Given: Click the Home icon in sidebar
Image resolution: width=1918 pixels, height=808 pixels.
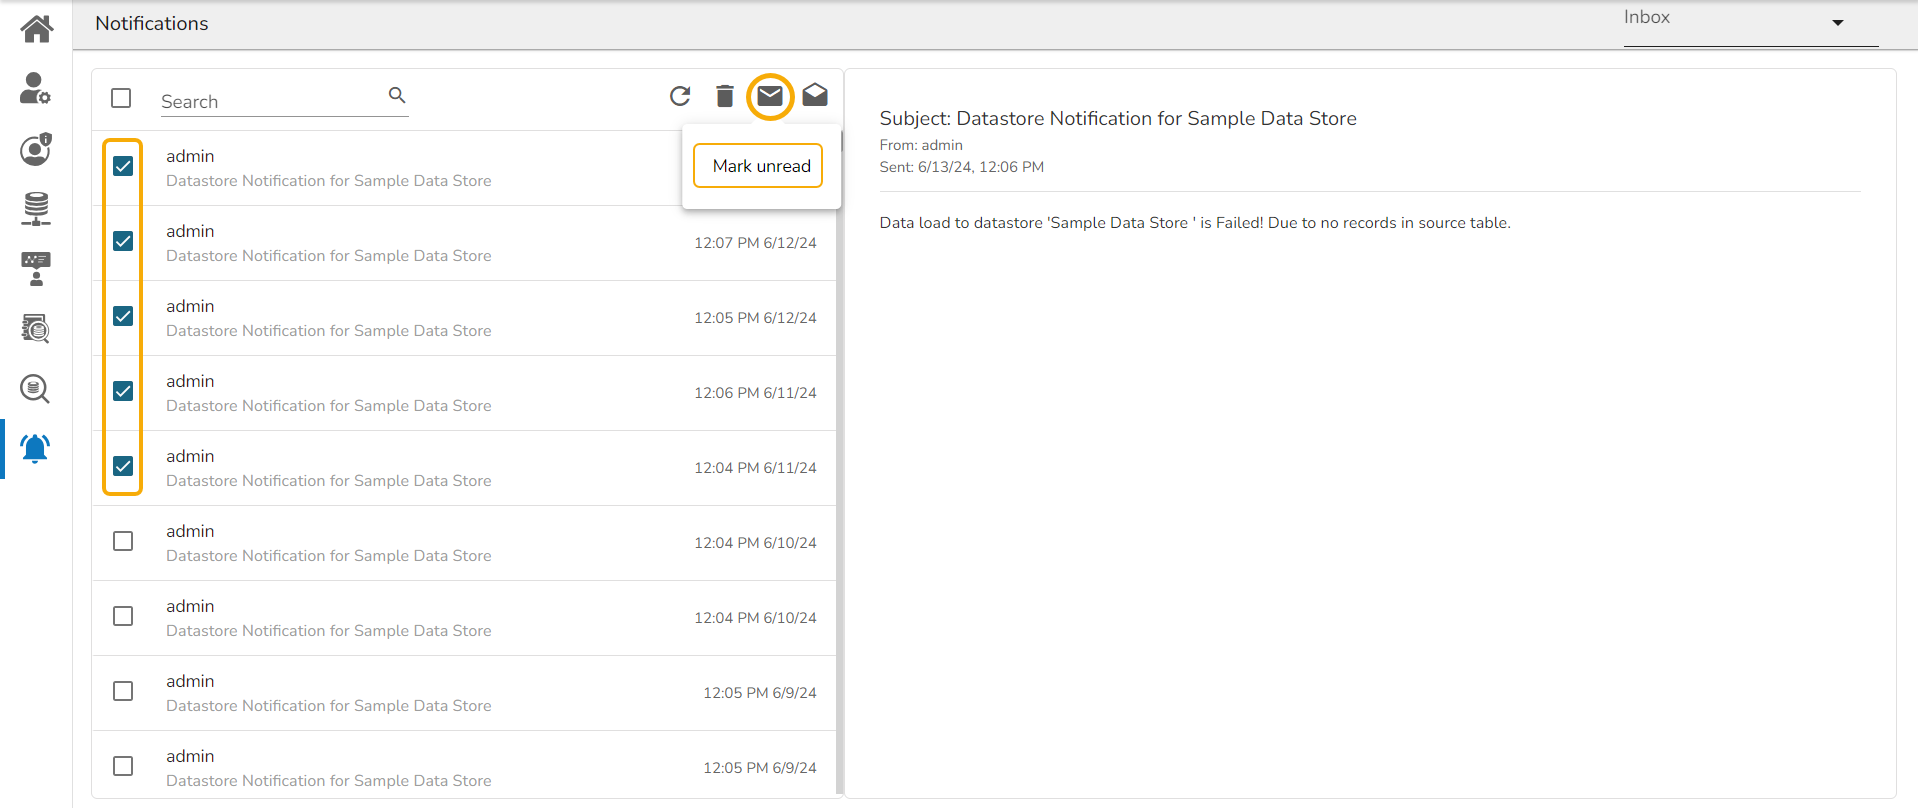Looking at the screenshot, I should (36, 29).
